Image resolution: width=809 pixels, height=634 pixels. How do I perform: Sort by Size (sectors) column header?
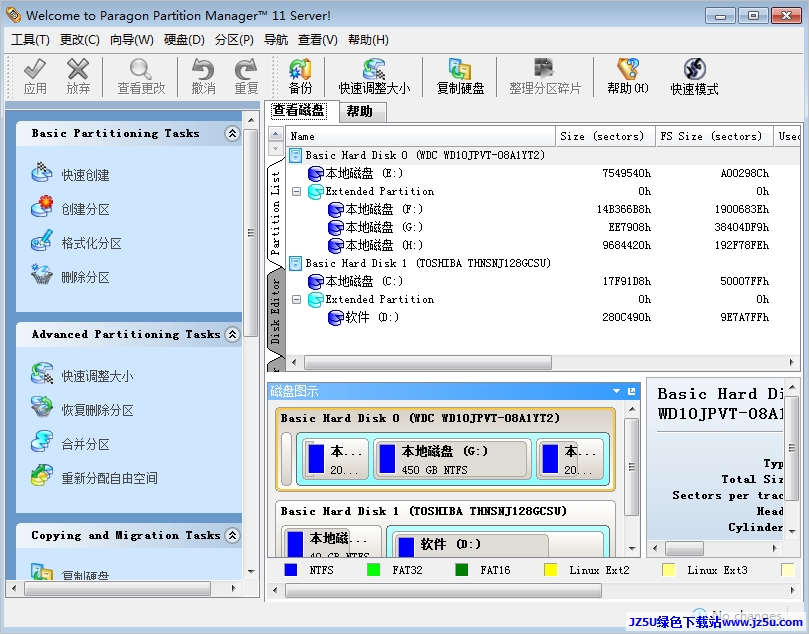605,136
